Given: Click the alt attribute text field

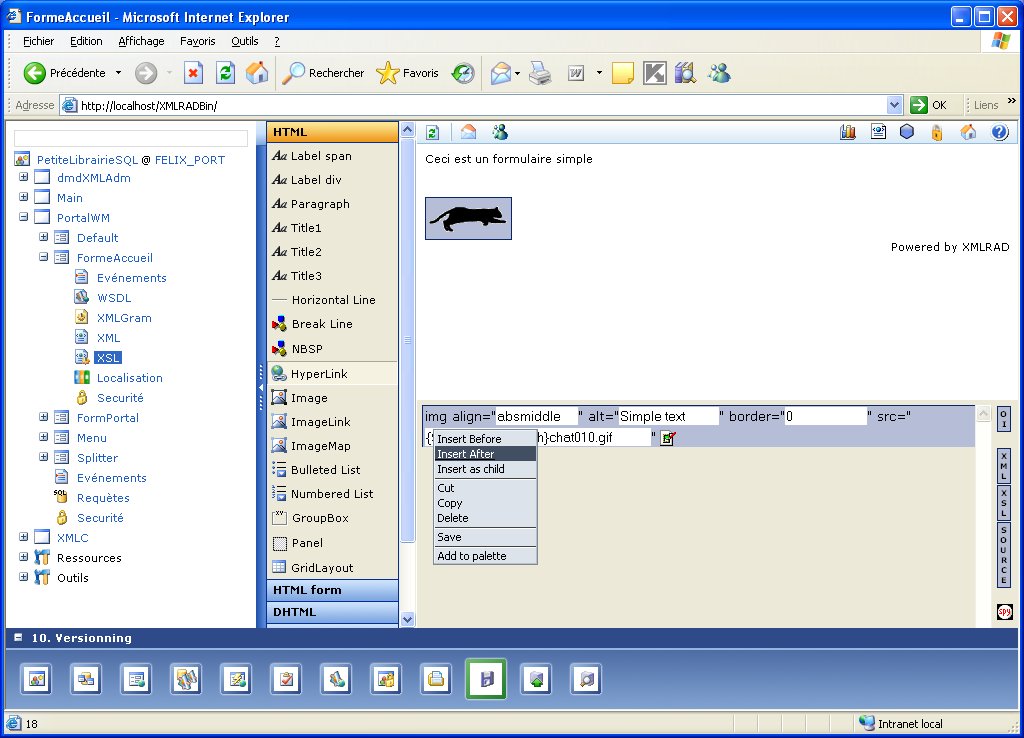Looking at the screenshot, I should click(x=668, y=416).
